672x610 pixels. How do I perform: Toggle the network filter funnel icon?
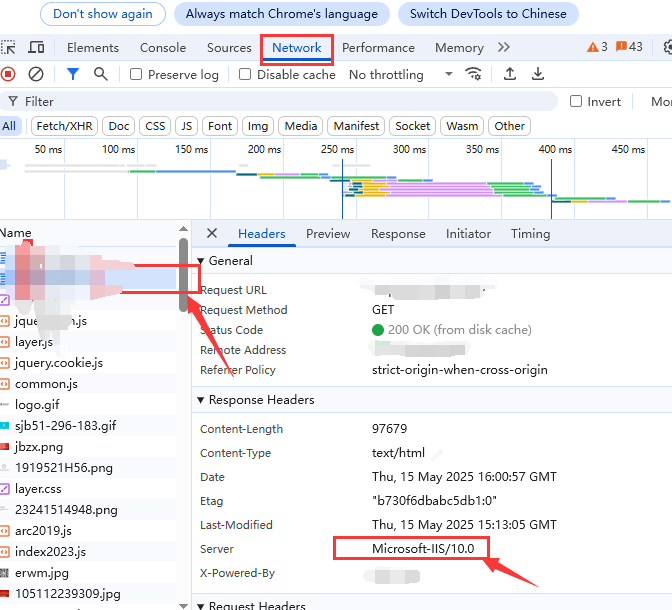point(73,74)
